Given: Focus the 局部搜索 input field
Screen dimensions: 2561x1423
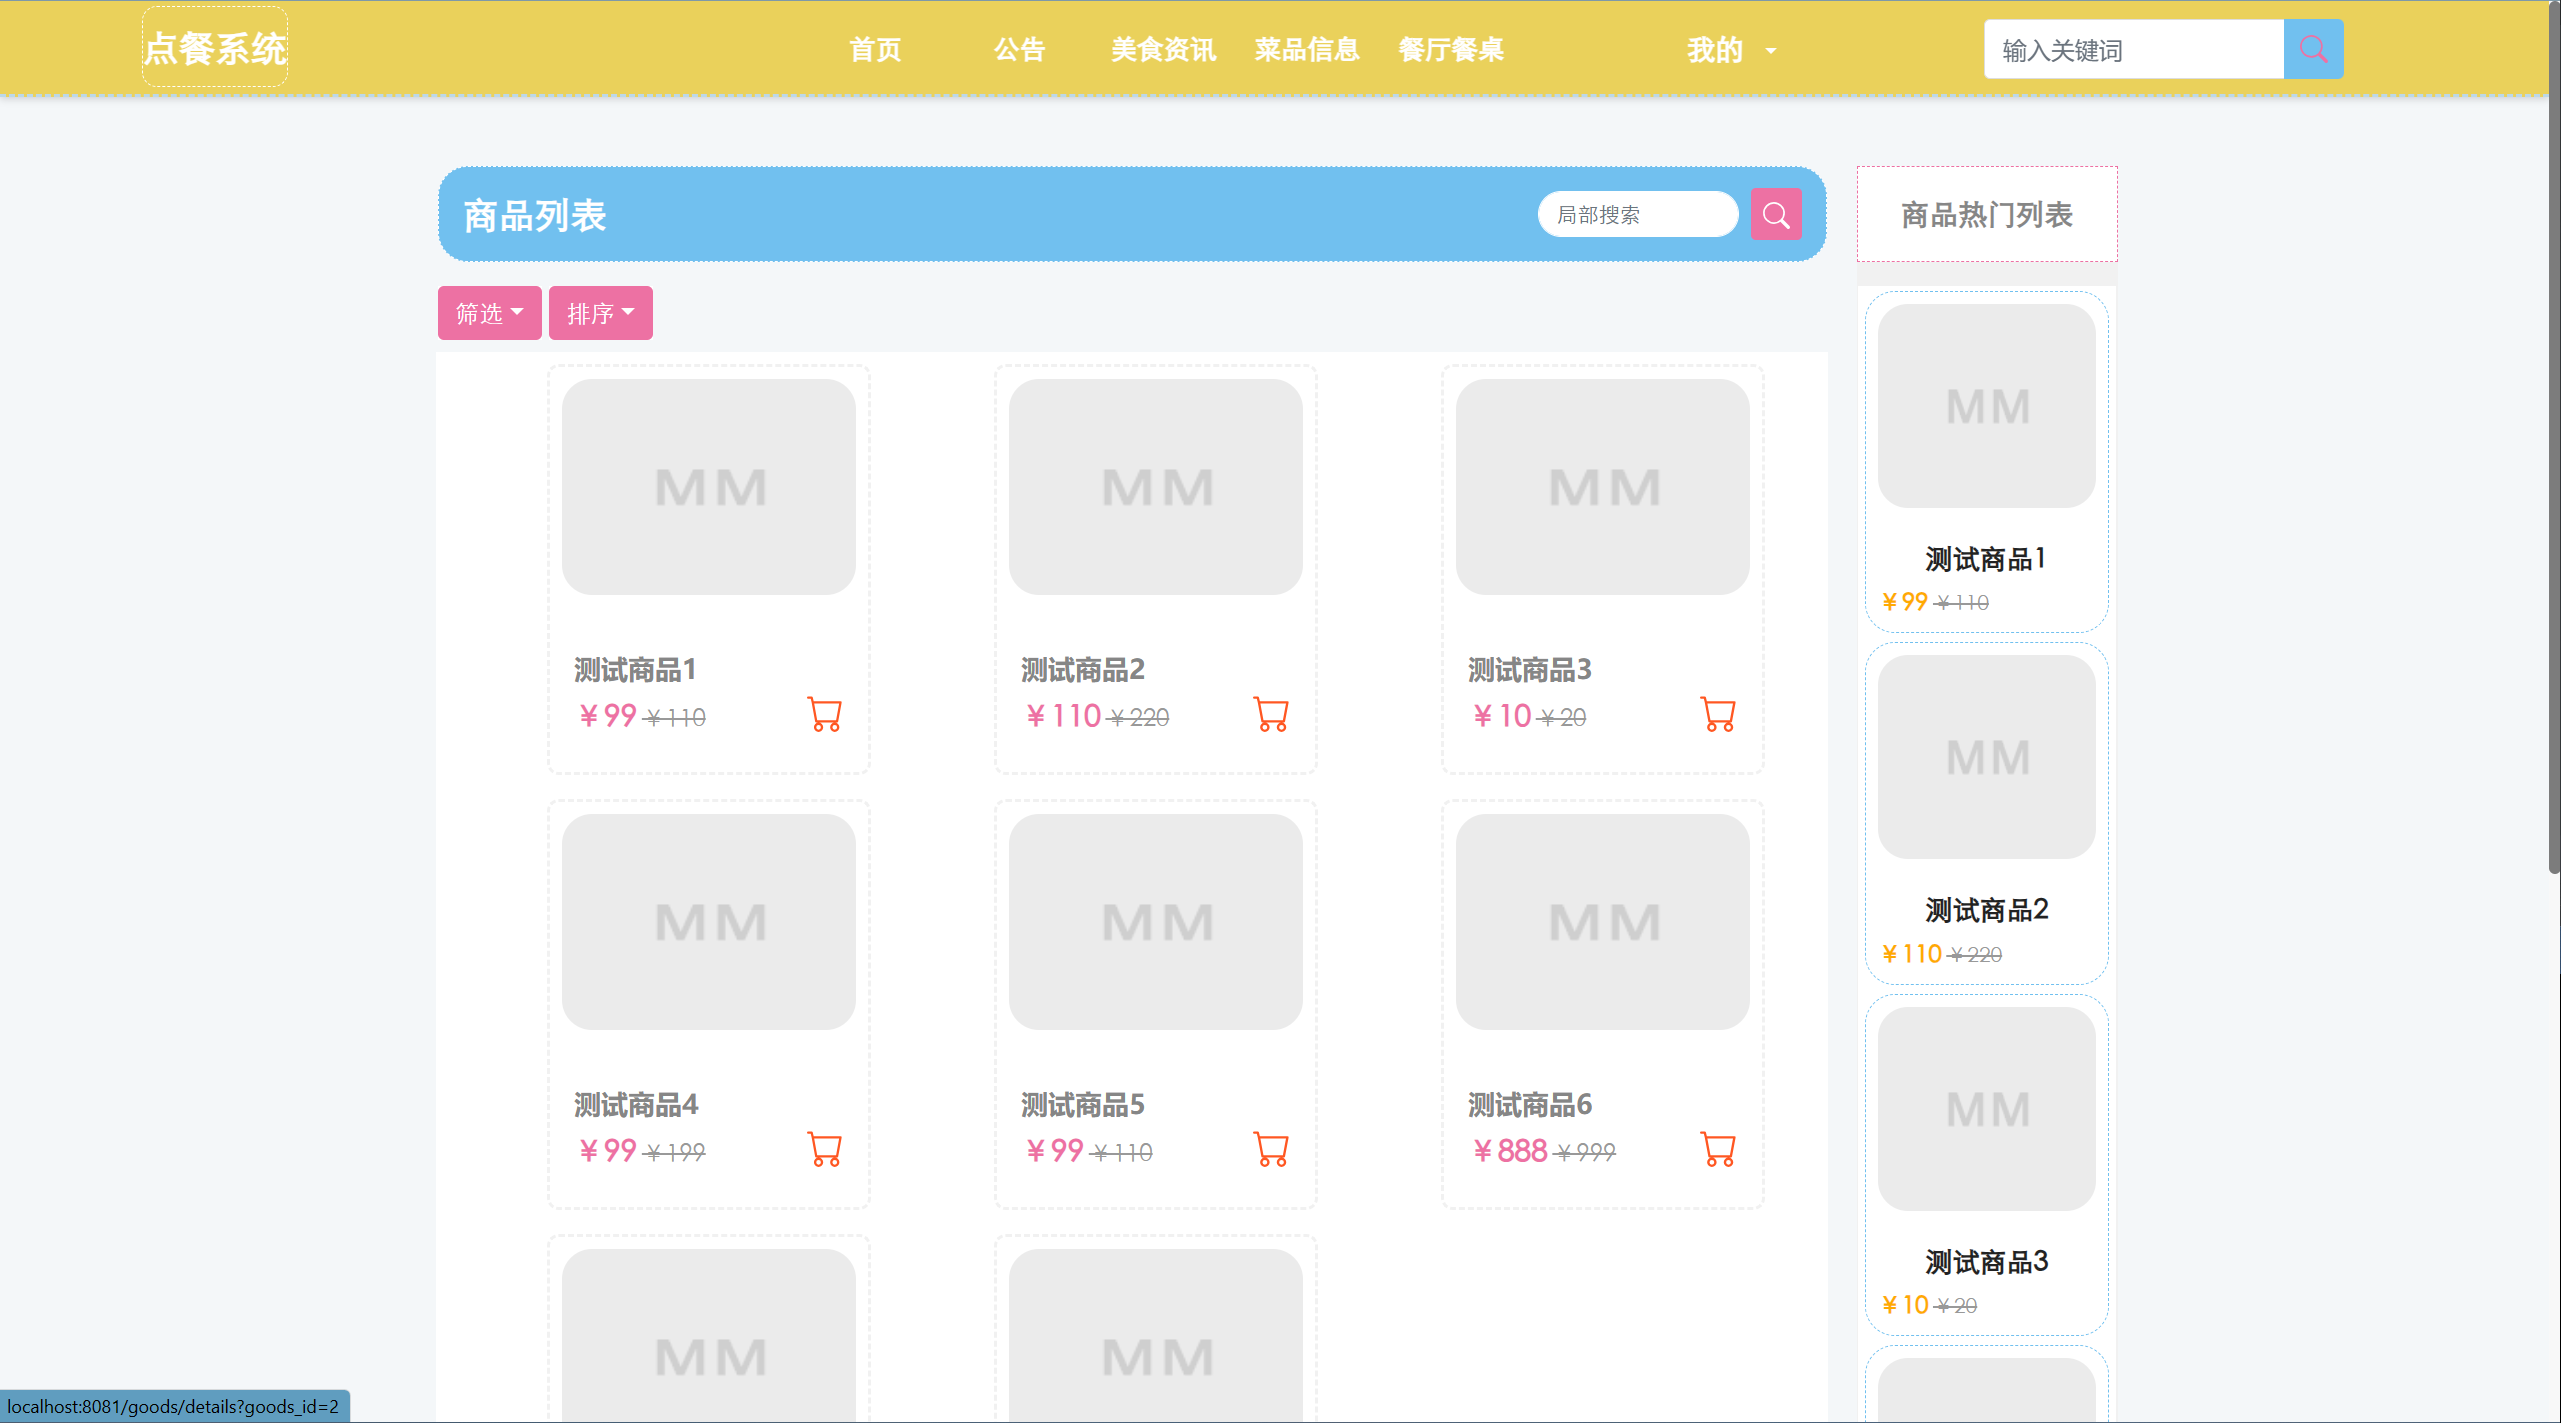Looking at the screenshot, I should pos(1637,214).
